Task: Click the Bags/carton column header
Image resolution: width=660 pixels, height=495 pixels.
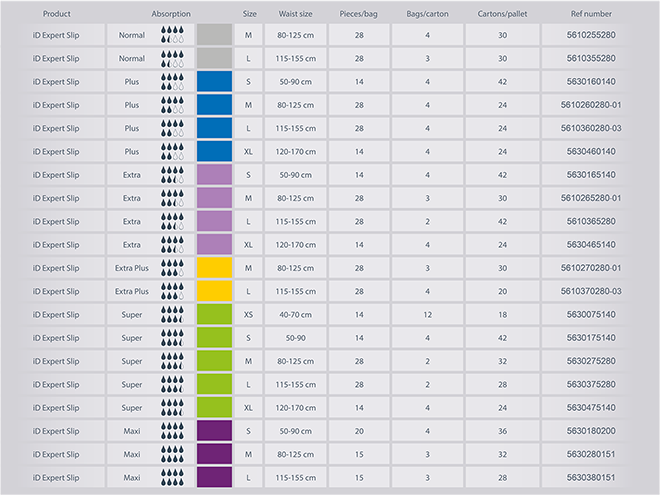Action: click(427, 14)
